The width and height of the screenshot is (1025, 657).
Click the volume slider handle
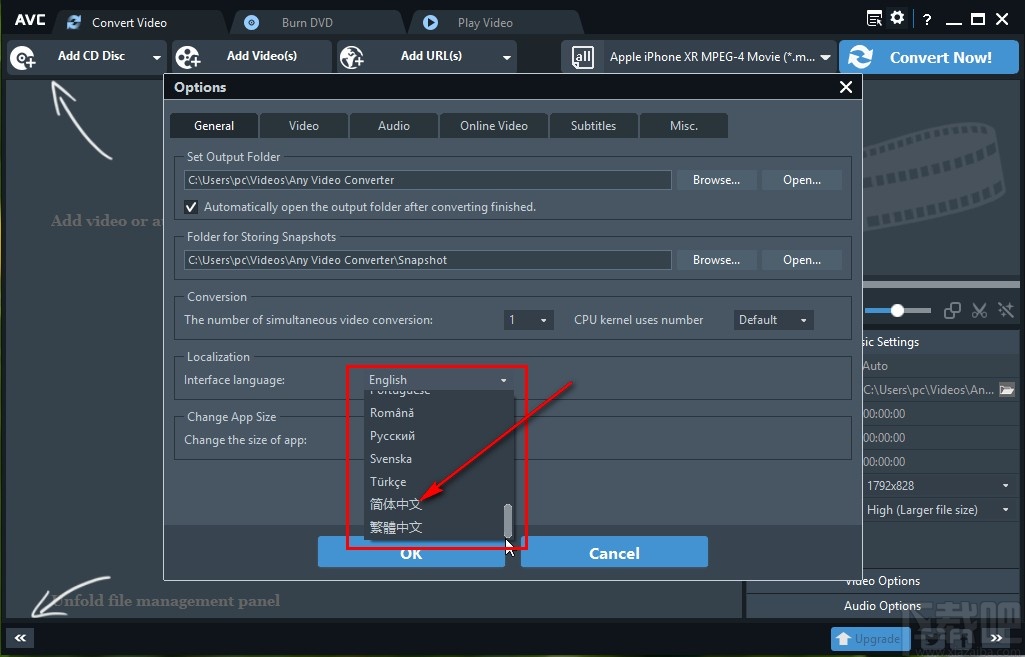click(x=897, y=311)
